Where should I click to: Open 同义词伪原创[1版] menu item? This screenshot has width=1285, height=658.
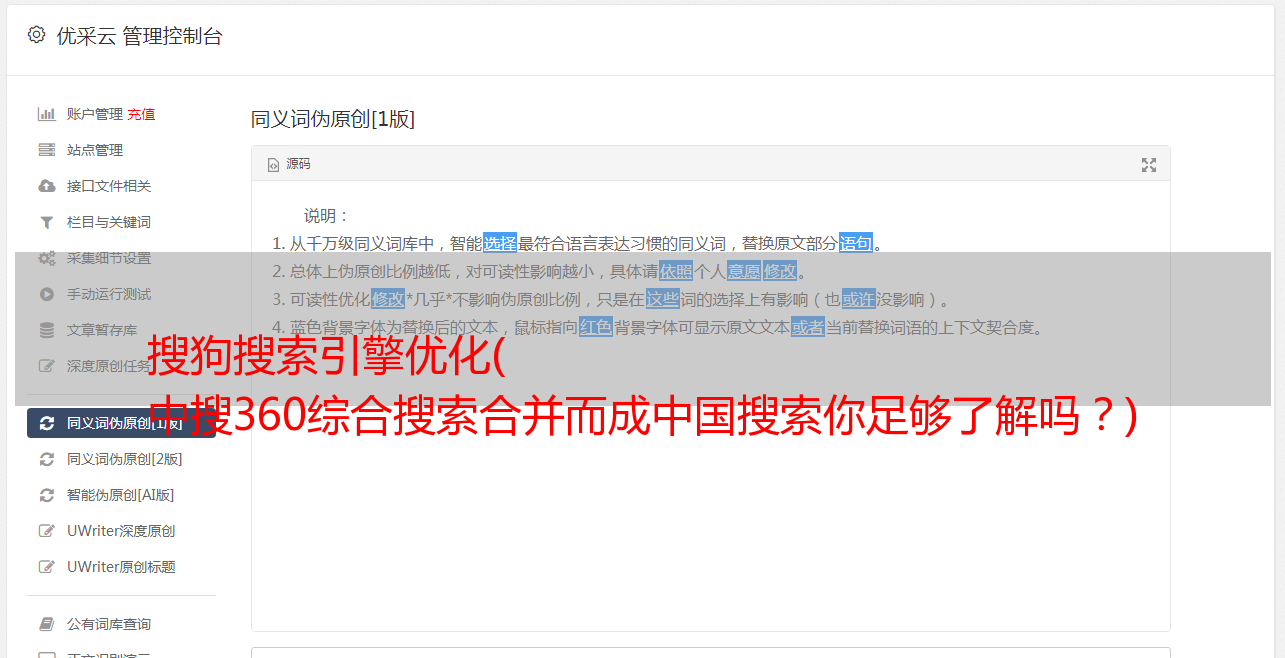pos(121,423)
